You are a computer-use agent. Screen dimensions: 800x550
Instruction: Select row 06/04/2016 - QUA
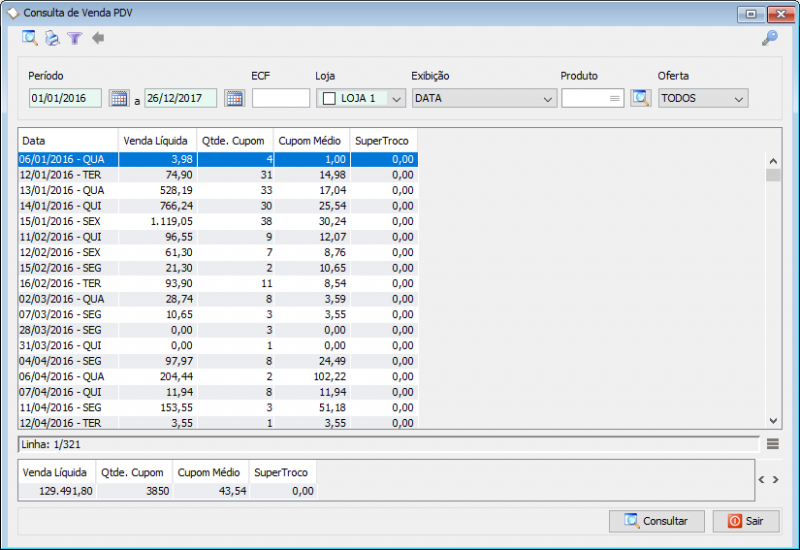tap(218, 377)
